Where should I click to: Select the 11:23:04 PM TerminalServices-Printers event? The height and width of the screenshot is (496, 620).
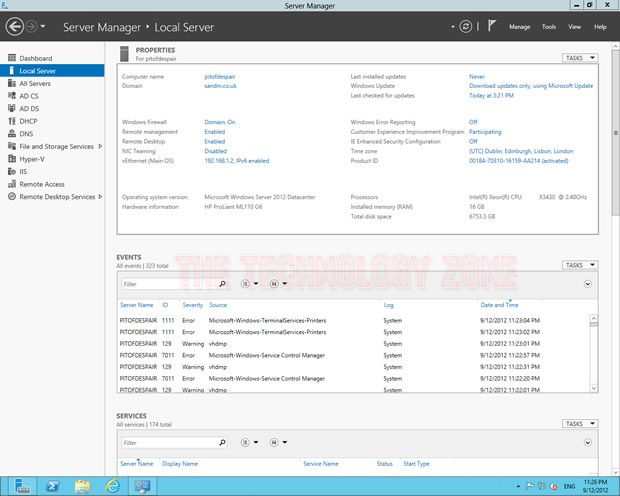[353, 320]
